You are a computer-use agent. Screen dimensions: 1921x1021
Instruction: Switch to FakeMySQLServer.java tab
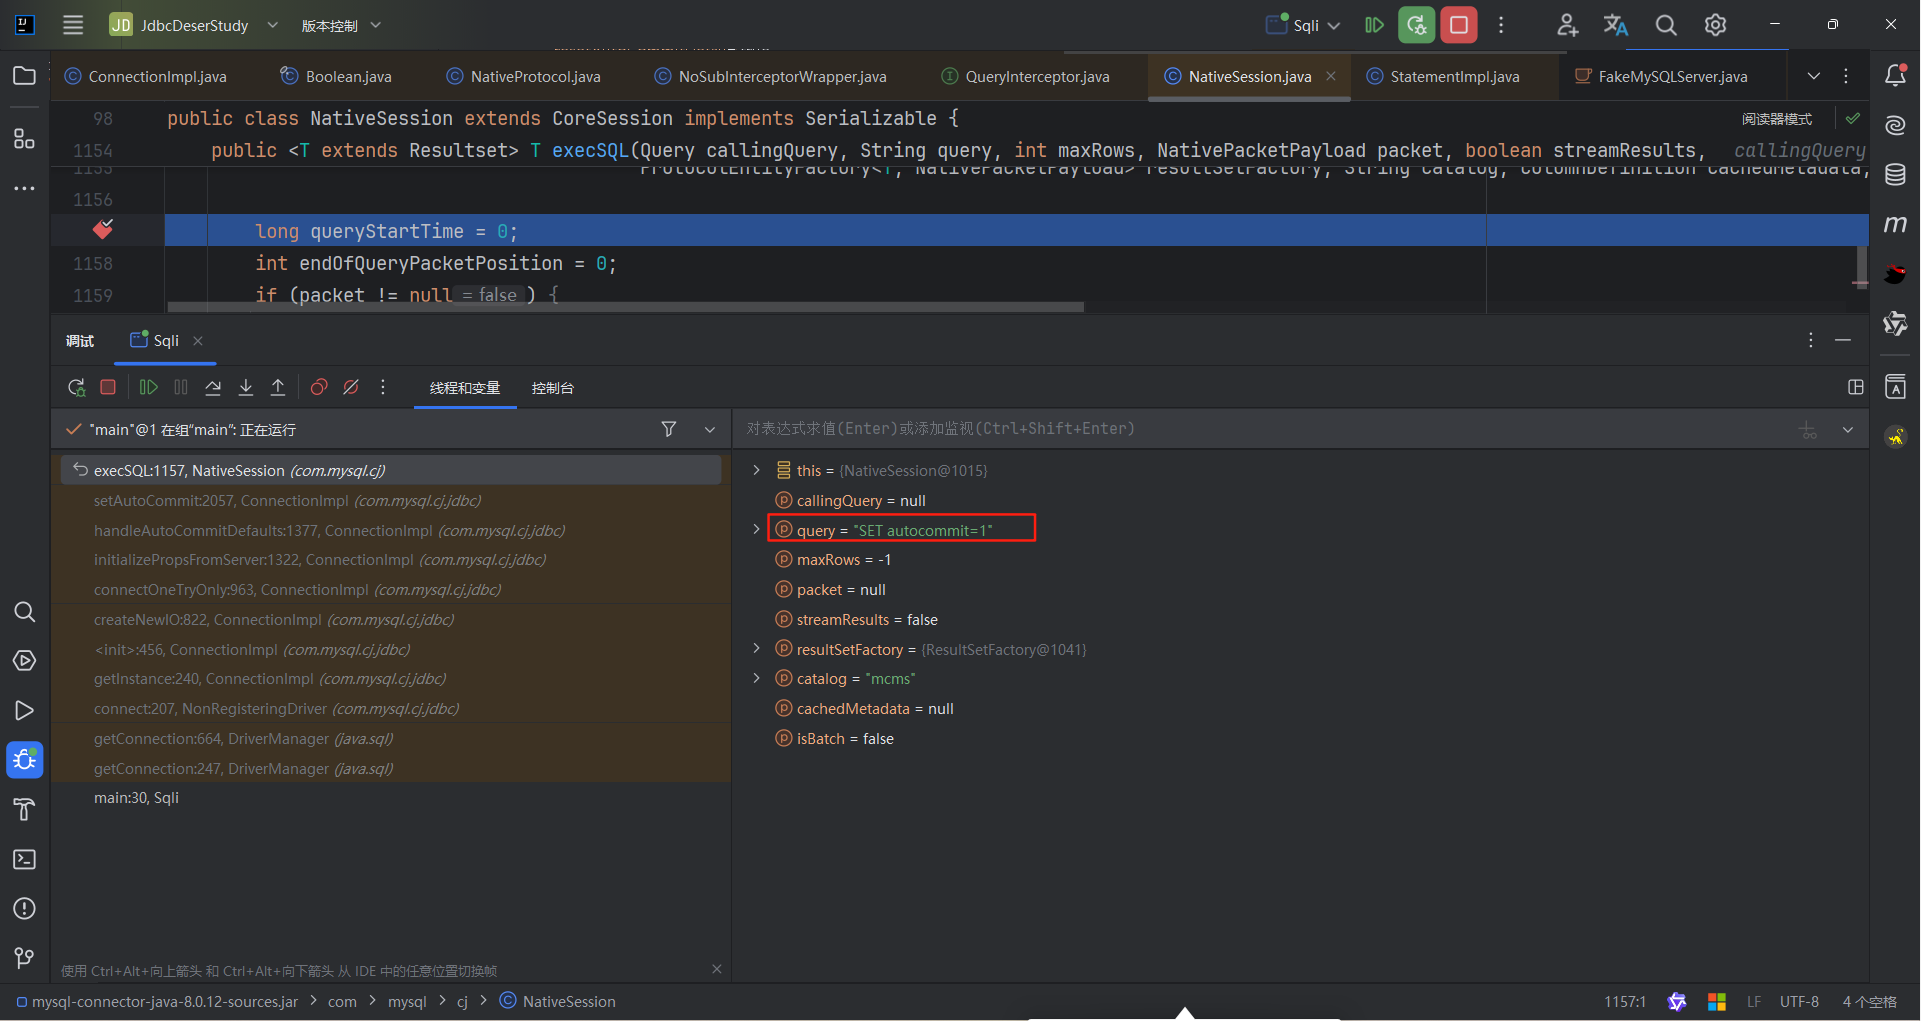(x=1661, y=76)
